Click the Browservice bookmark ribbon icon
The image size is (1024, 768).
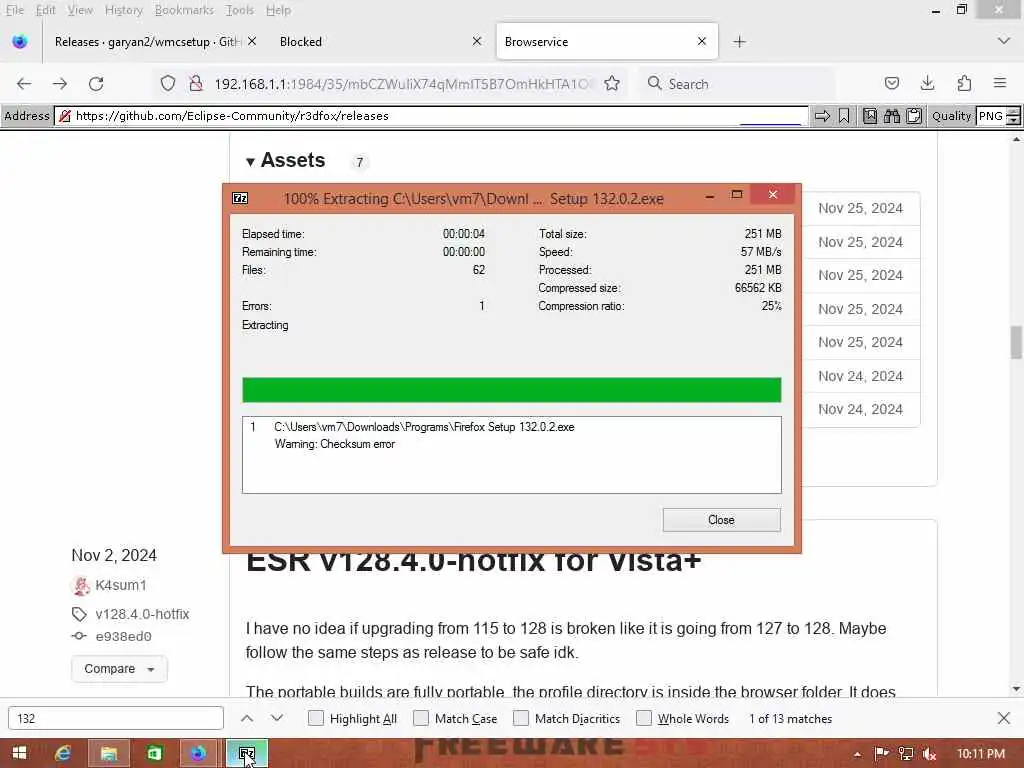pyautogui.click(x=844, y=116)
